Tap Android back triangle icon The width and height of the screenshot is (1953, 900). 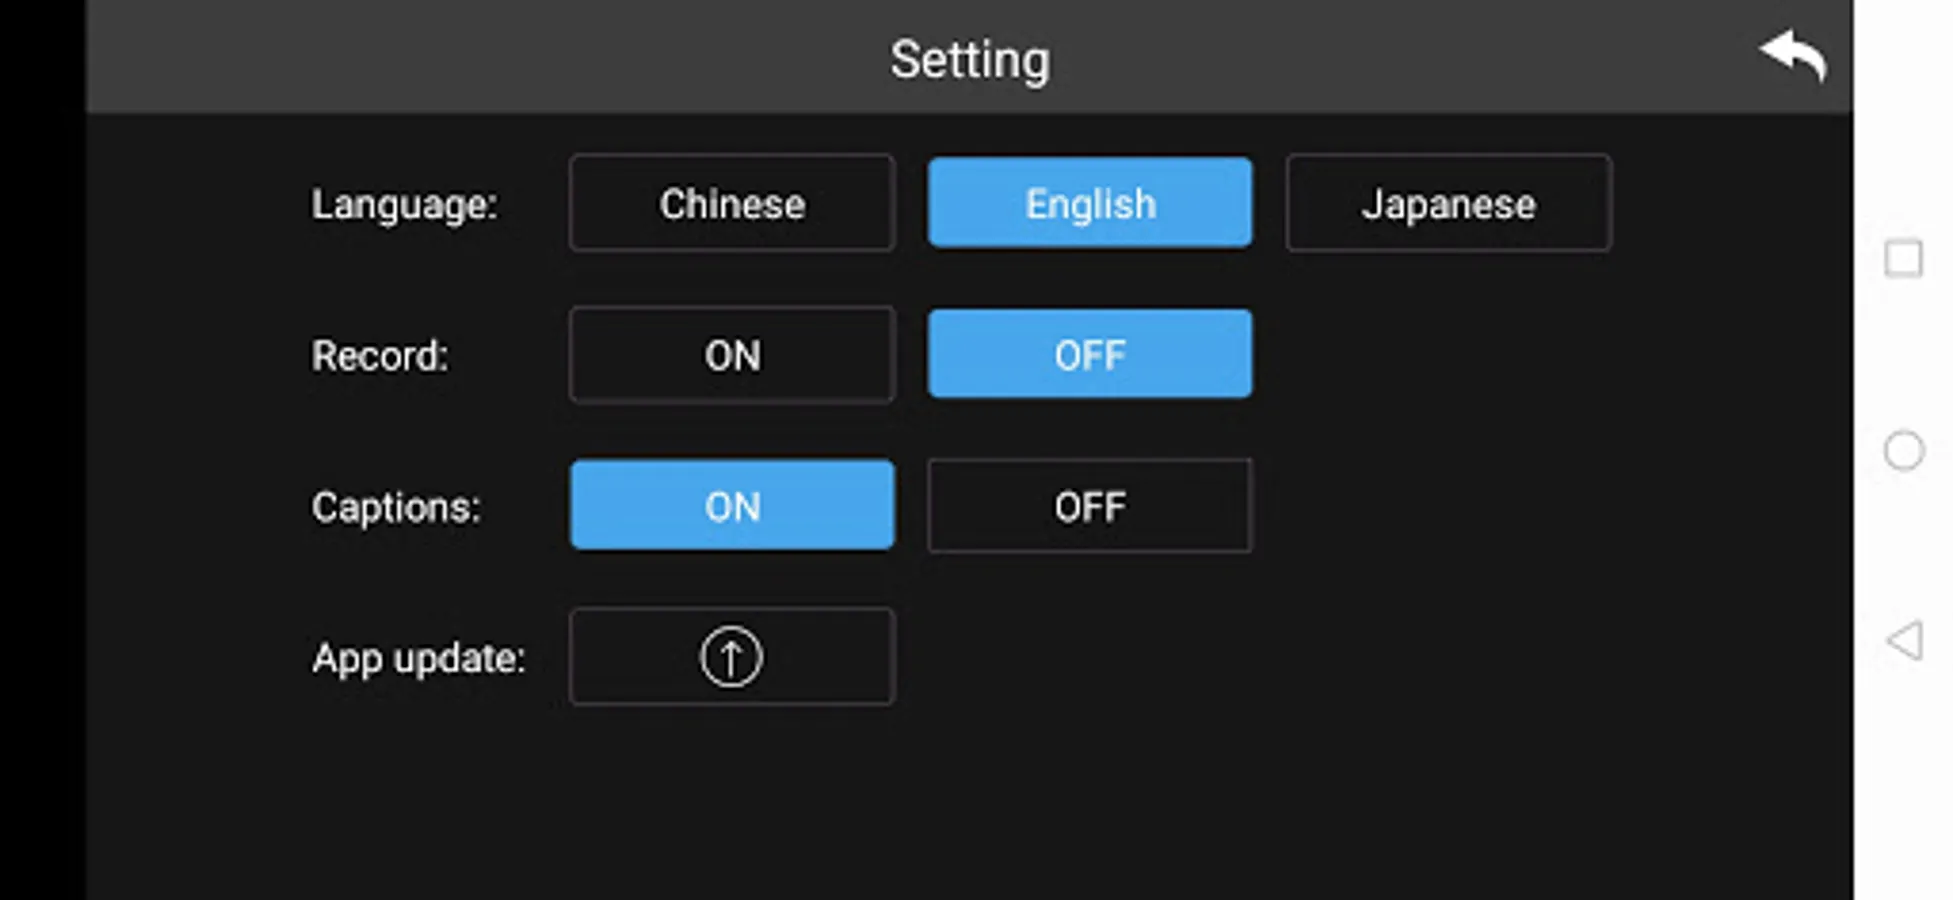[x=1904, y=640]
